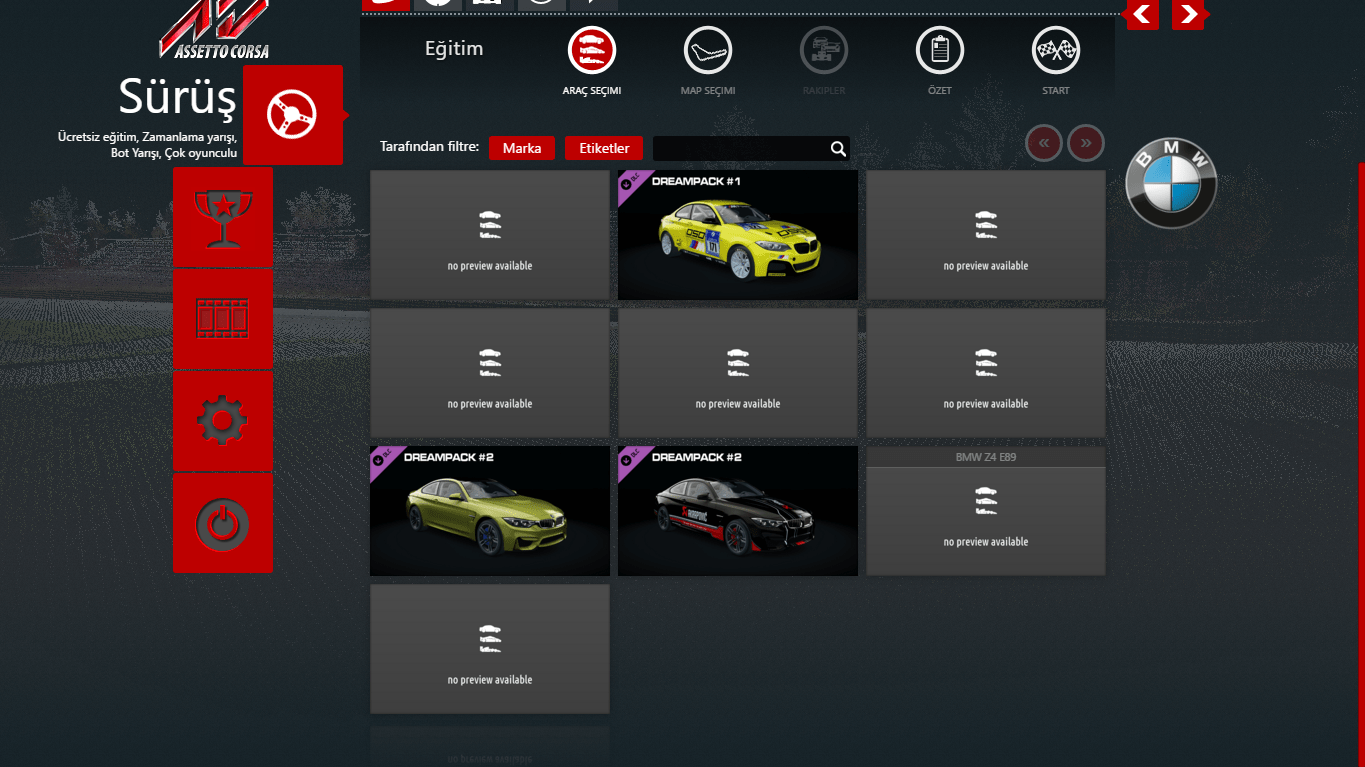Click the DLC badge on Dreampack #1
Image resolution: width=1365 pixels, height=767 pixels.
tap(630, 182)
